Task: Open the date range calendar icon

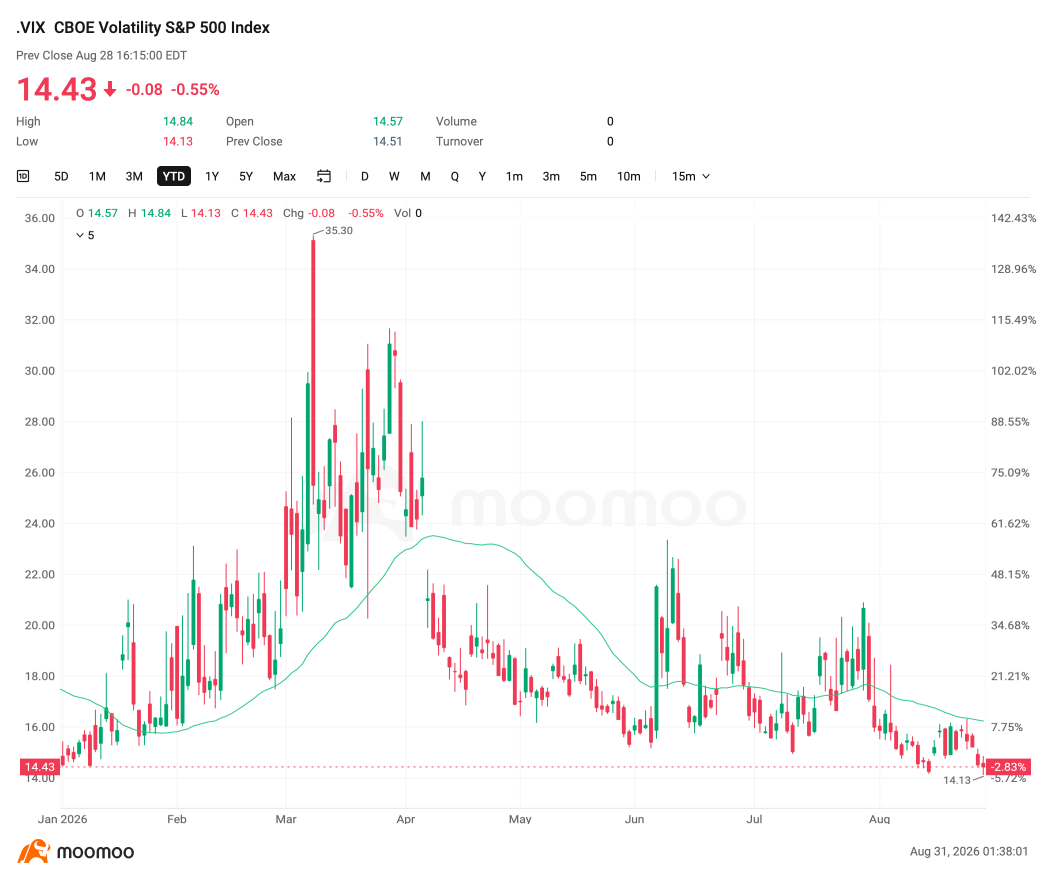Action: tap(324, 176)
